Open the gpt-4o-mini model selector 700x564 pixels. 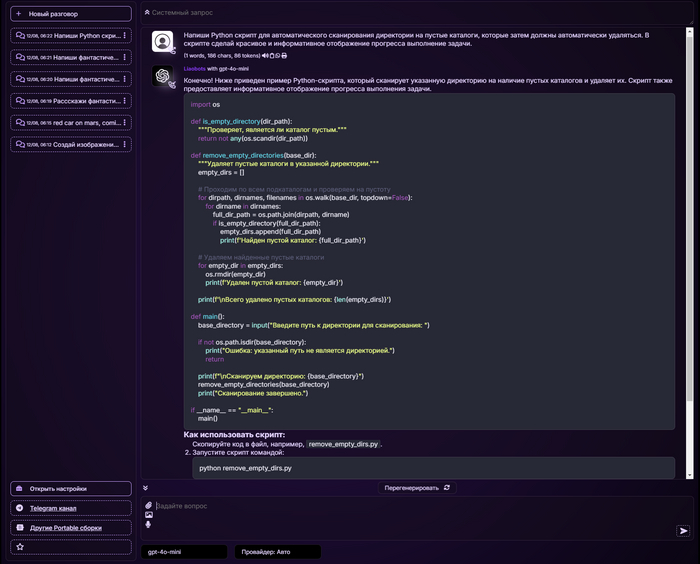coord(184,552)
